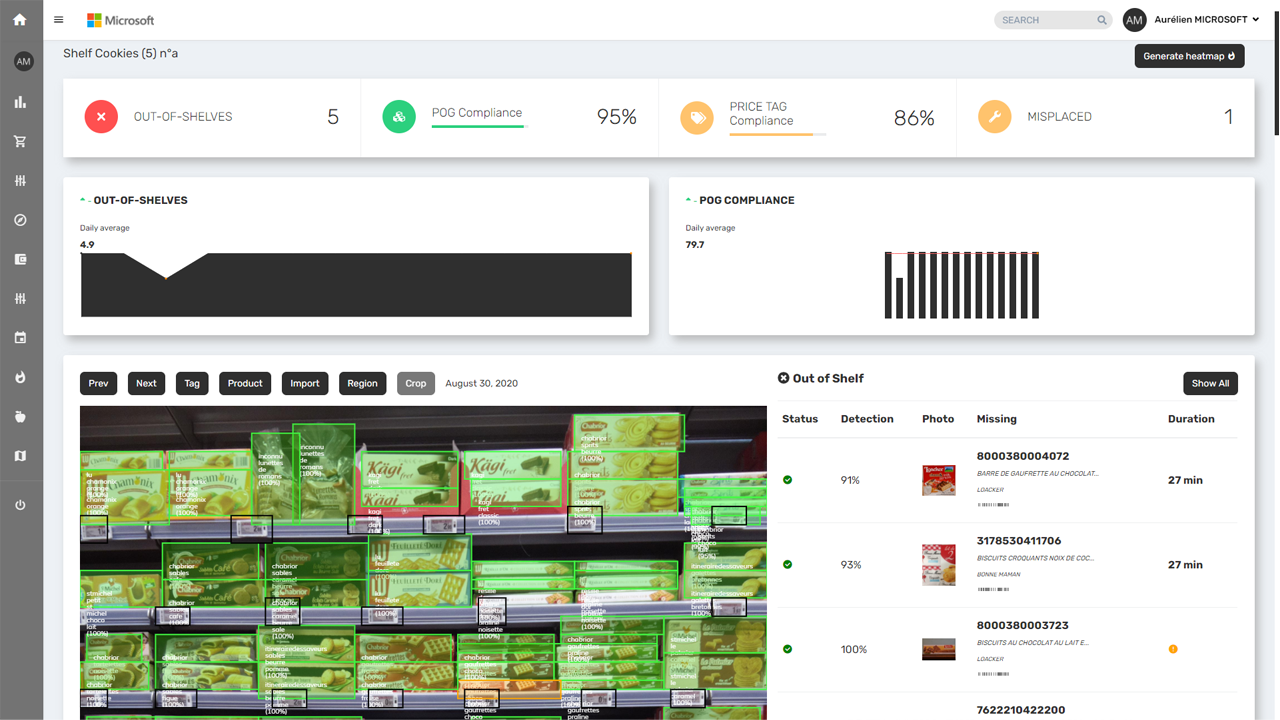Collapse the POG COMPLIANCE chart panel
Screen dimensions: 1280x720
click(689, 200)
